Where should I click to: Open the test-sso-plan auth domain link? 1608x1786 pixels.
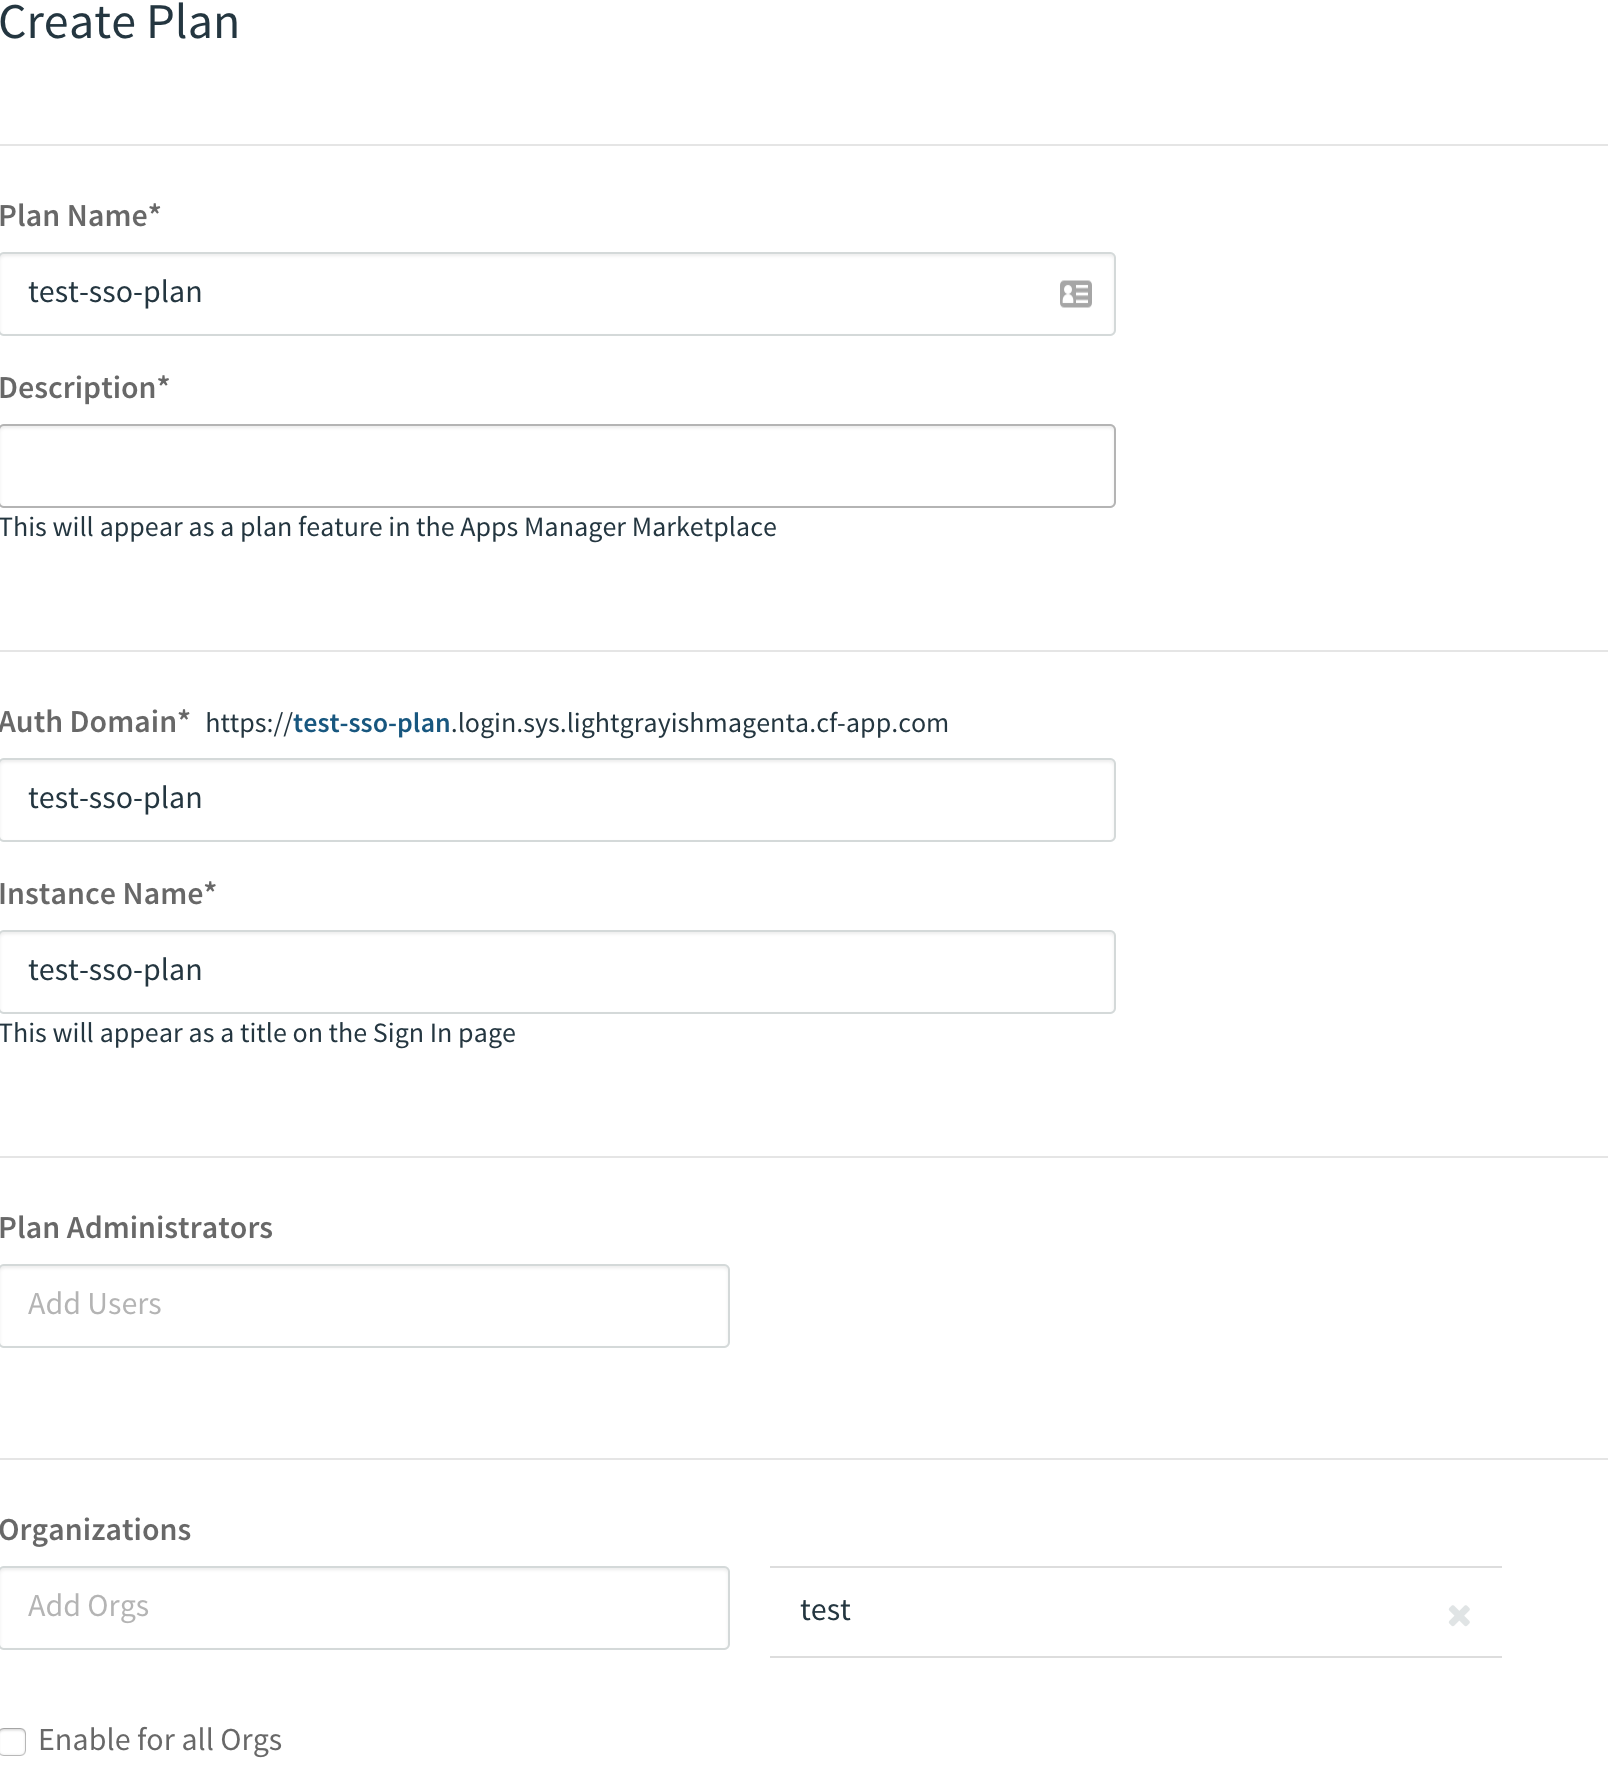[372, 722]
